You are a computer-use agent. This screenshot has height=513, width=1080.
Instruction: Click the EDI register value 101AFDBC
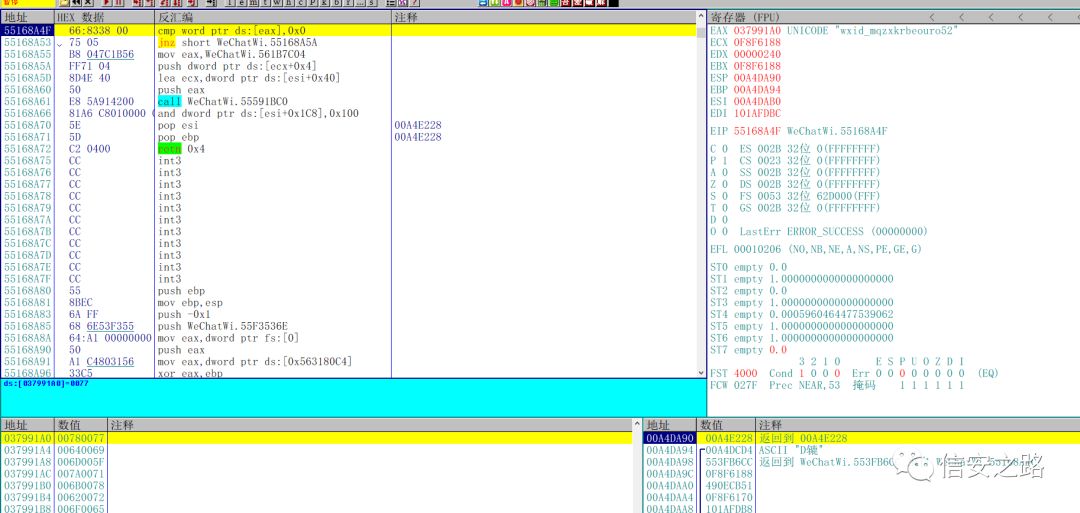[x=758, y=113]
